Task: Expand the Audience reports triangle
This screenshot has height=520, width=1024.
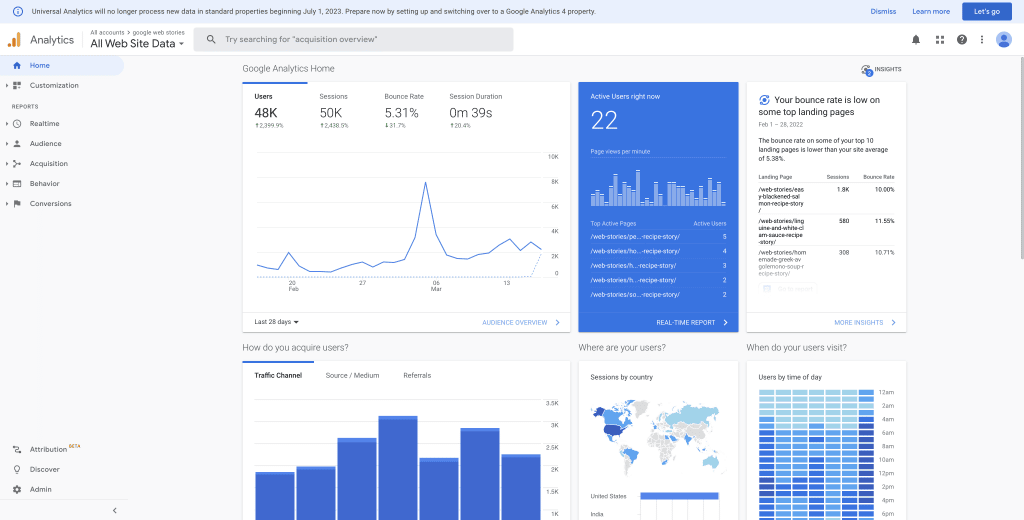Action: (x=7, y=144)
